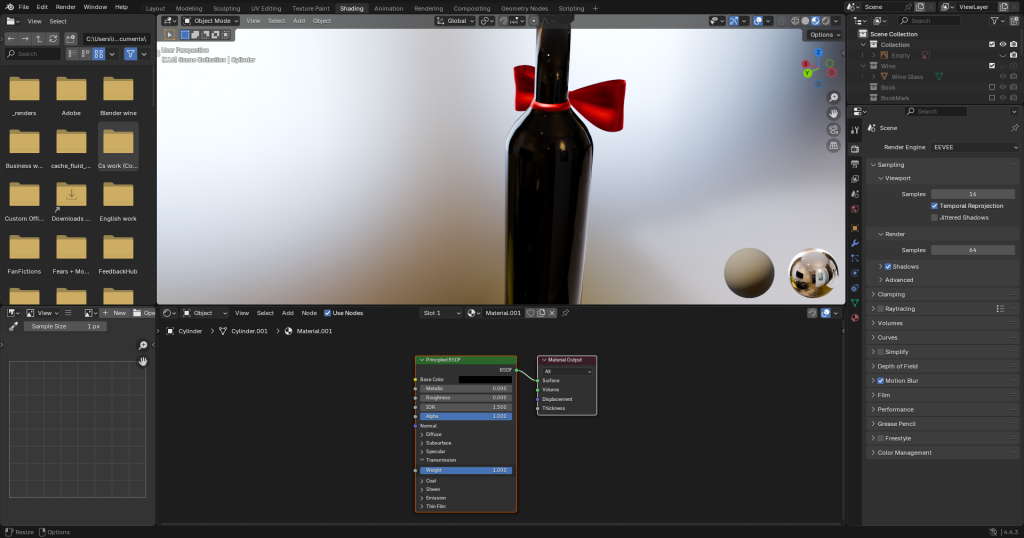Expand the Clamping panel

pos(891,295)
